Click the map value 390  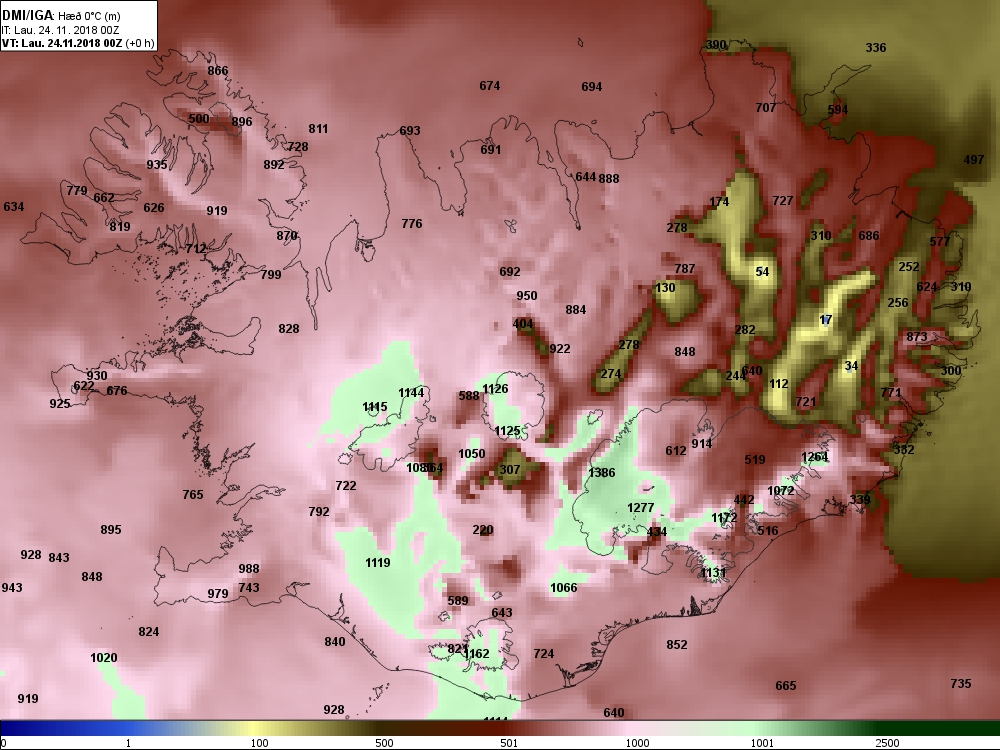pos(716,45)
